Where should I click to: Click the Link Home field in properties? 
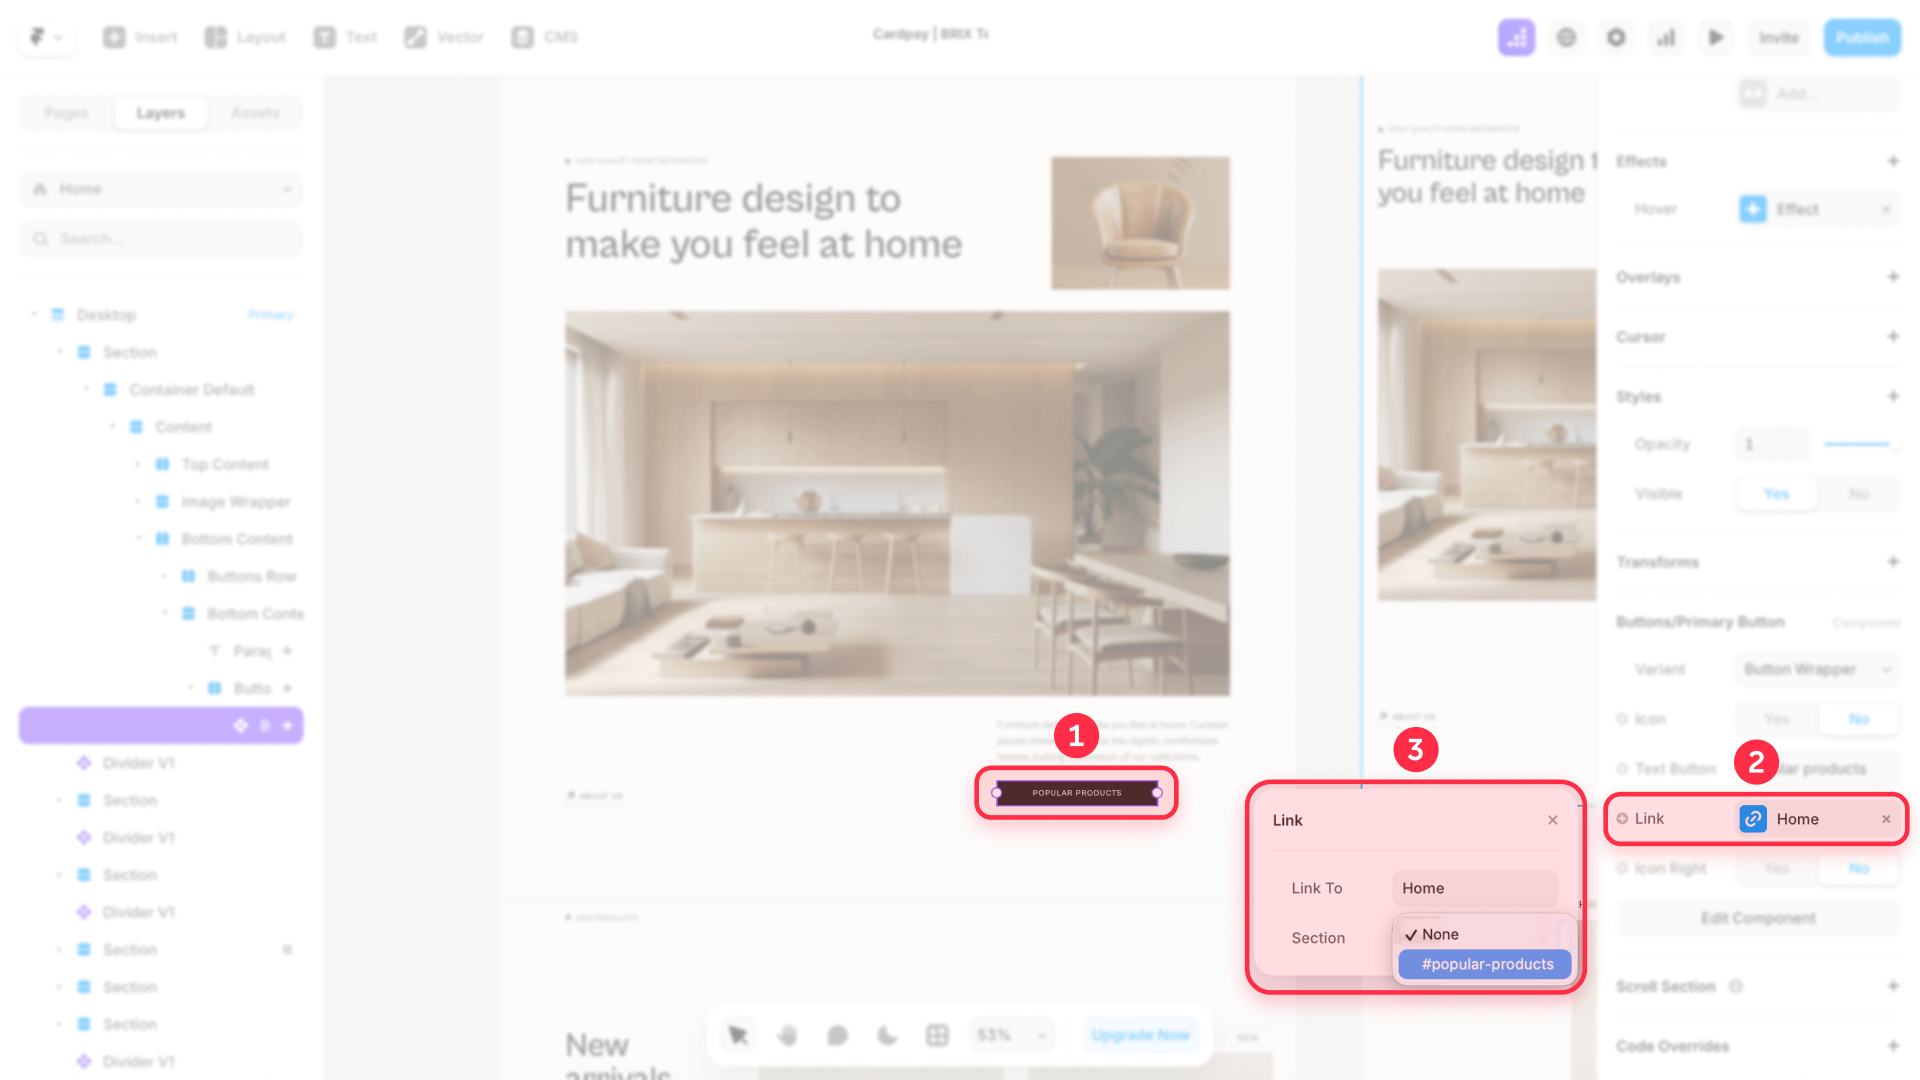[1818, 819]
